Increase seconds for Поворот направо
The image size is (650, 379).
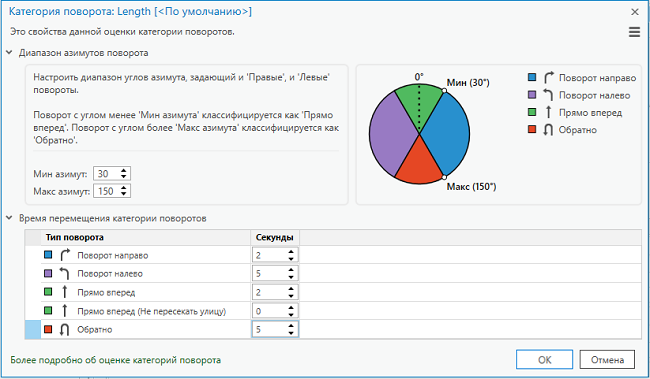coord(291,252)
